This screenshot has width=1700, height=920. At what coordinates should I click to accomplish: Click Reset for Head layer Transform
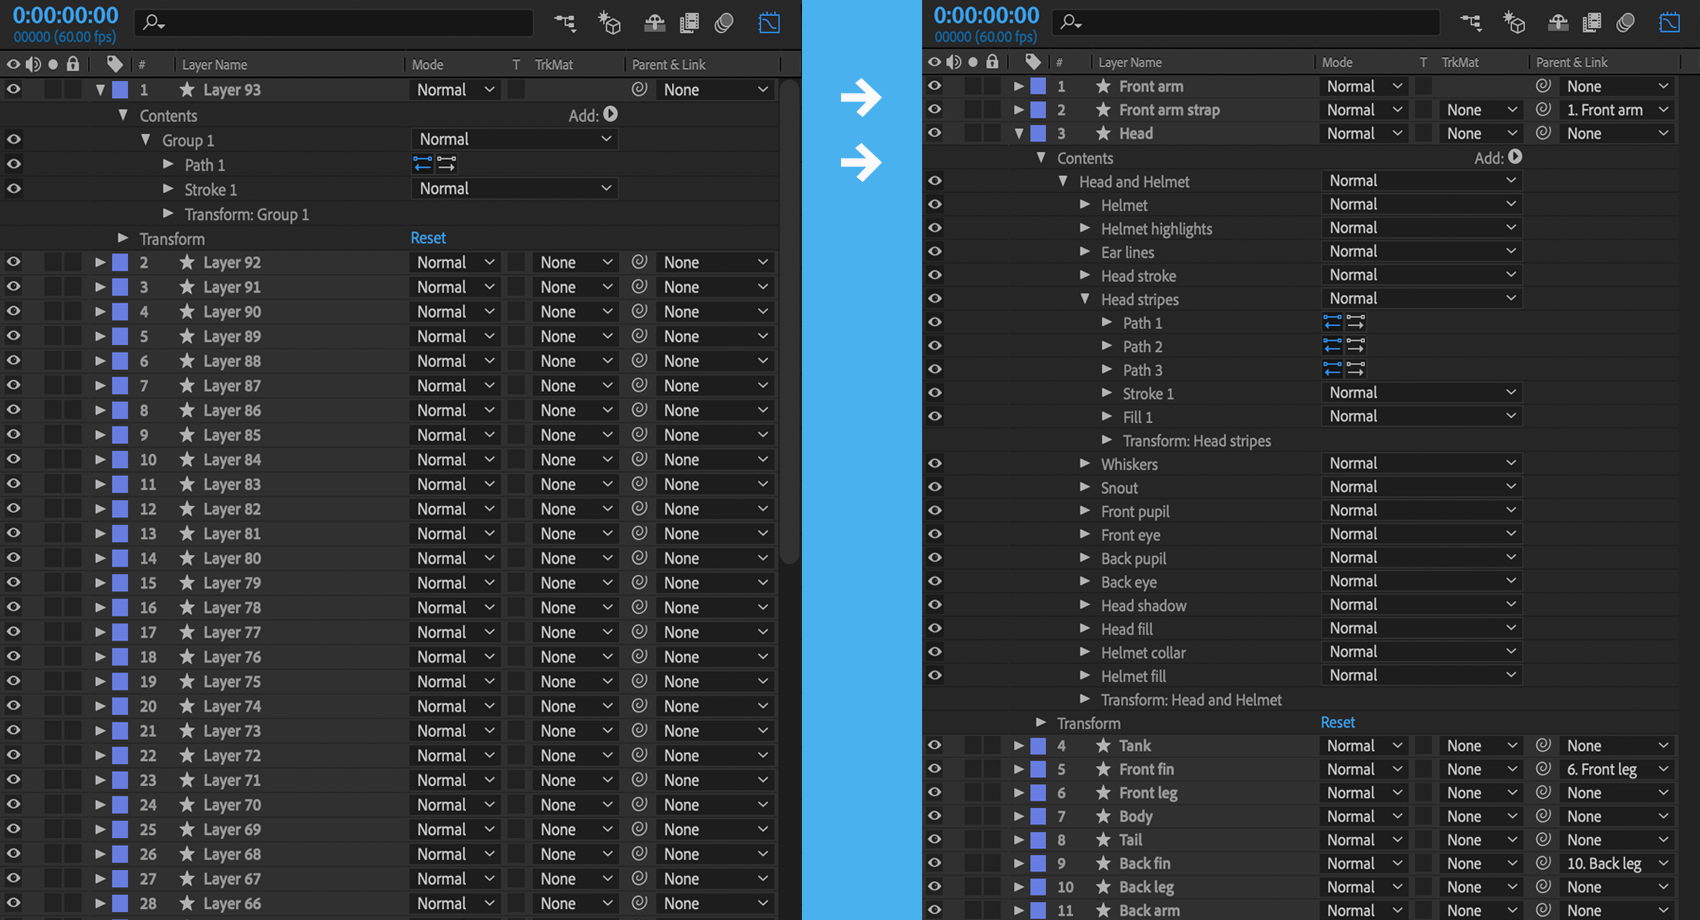1338,722
